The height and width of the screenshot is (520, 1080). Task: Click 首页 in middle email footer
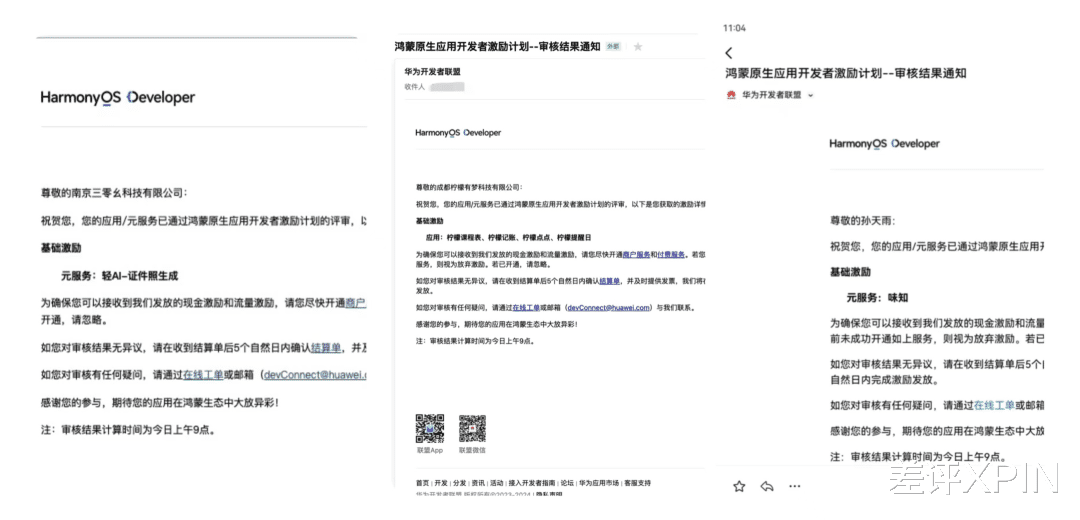point(422,483)
